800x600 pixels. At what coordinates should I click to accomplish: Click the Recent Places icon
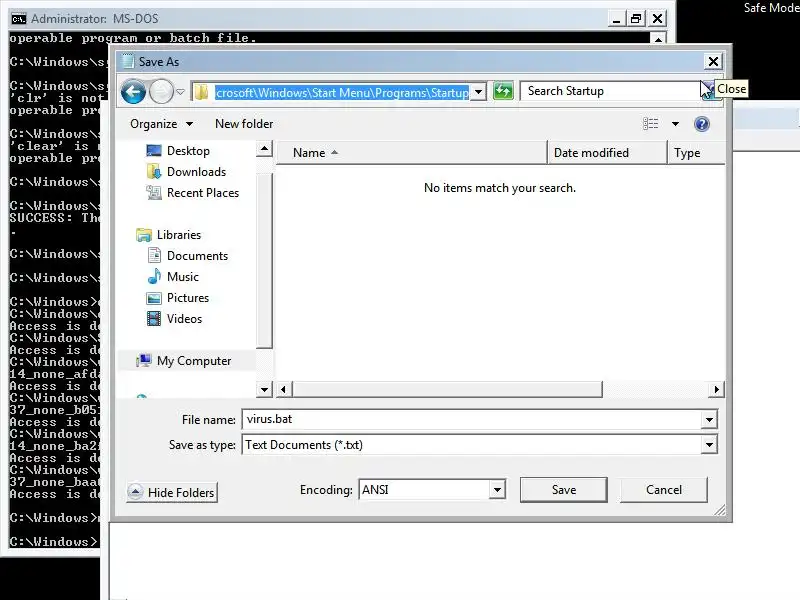point(154,193)
